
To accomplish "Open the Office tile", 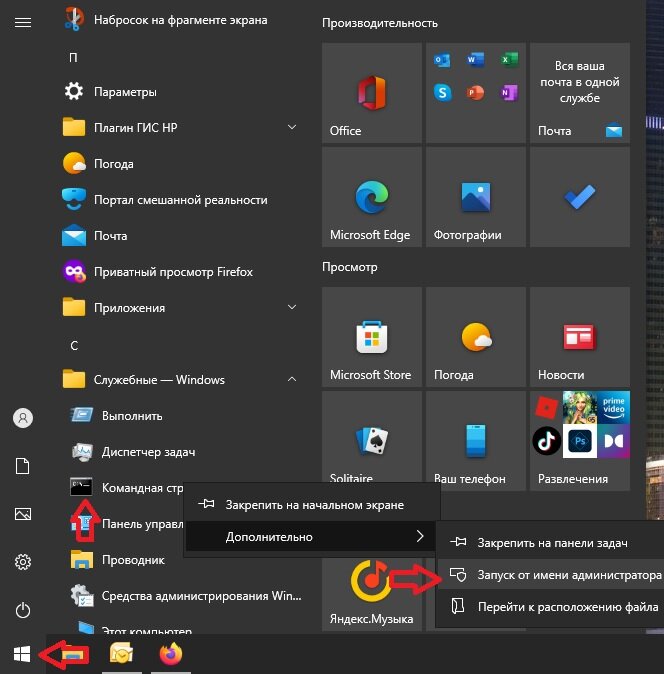I will coord(372,92).
